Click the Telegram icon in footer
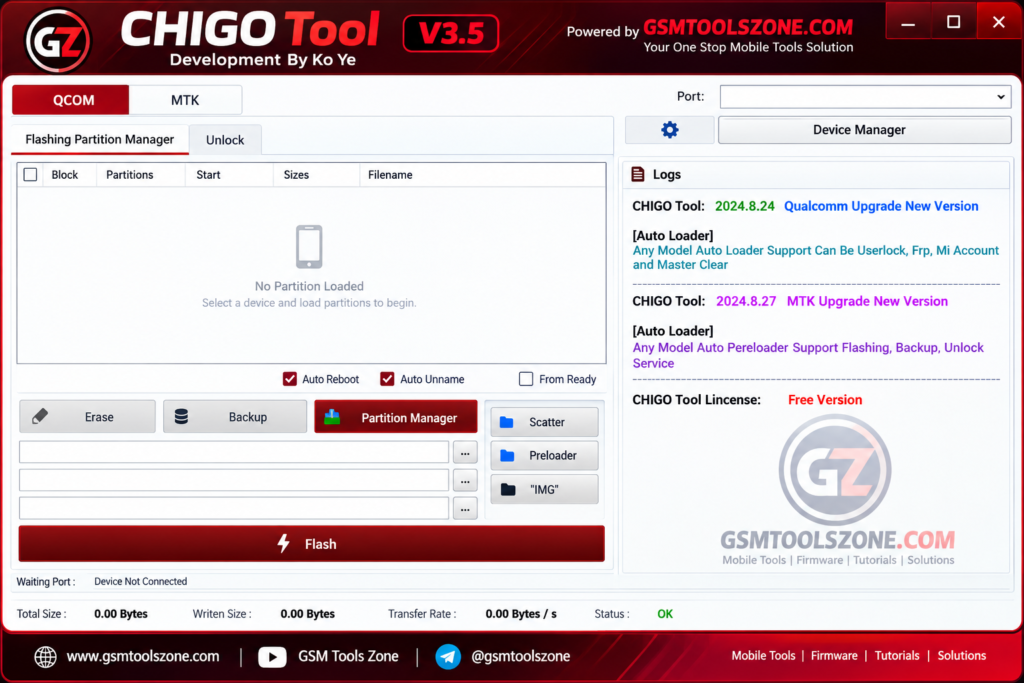 [x=448, y=656]
